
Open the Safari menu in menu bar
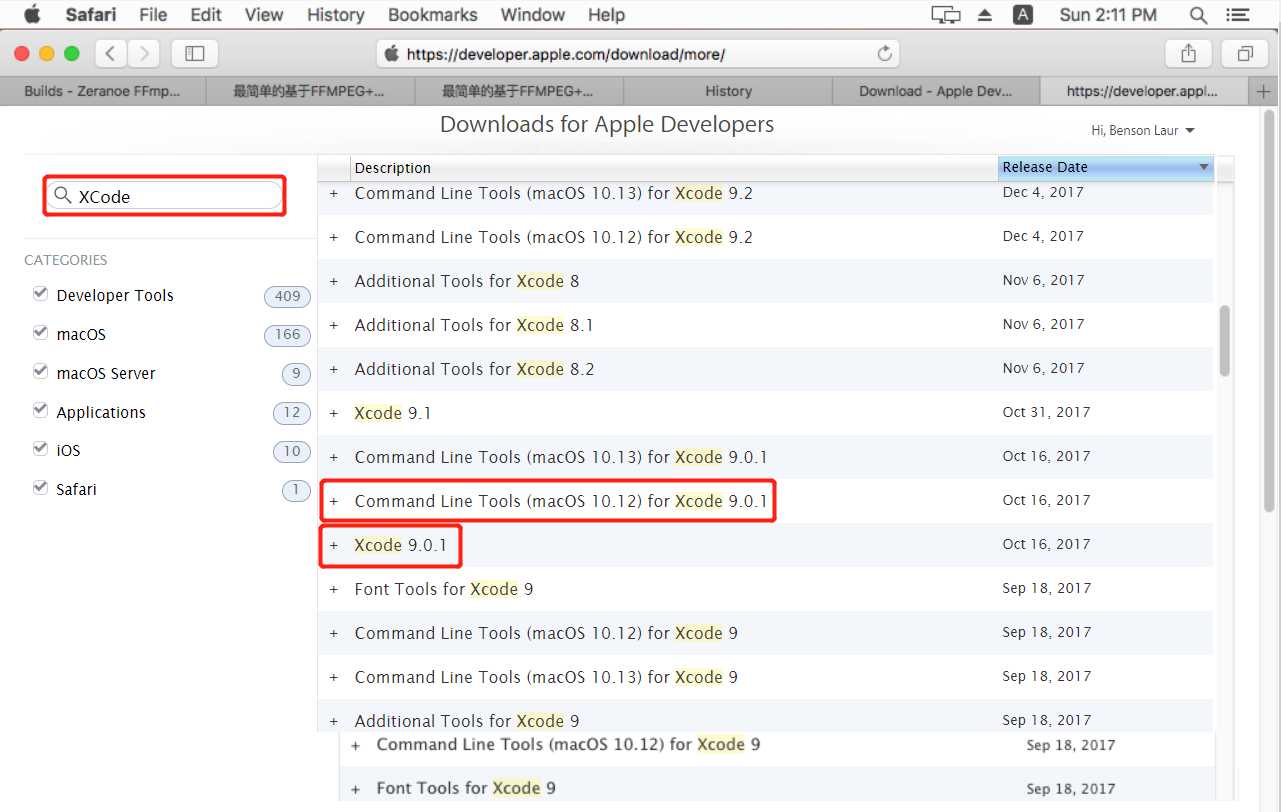pos(91,15)
